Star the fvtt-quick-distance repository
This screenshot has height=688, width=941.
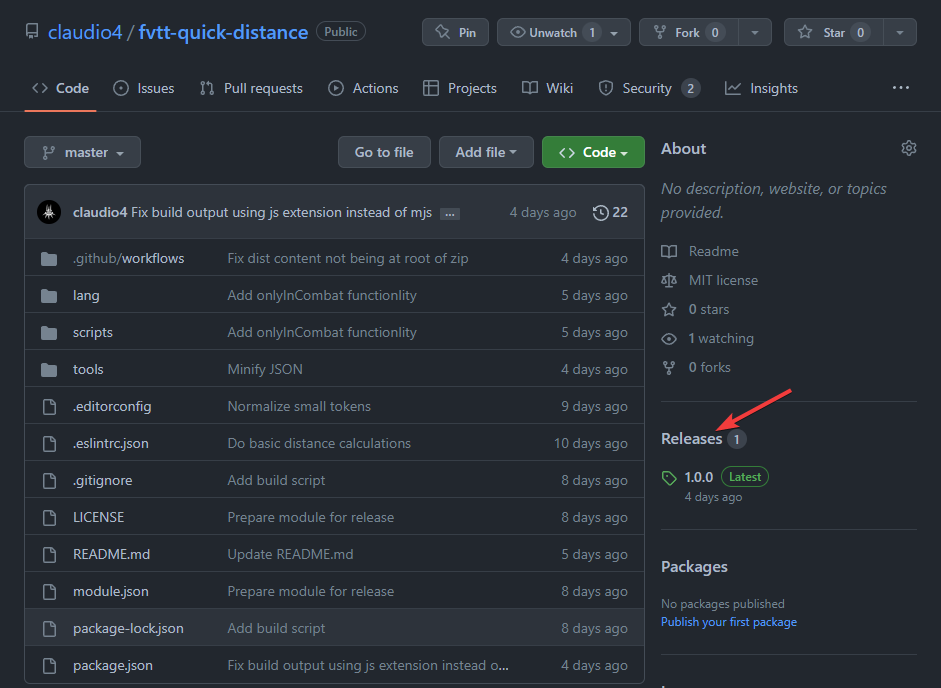click(x=831, y=31)
